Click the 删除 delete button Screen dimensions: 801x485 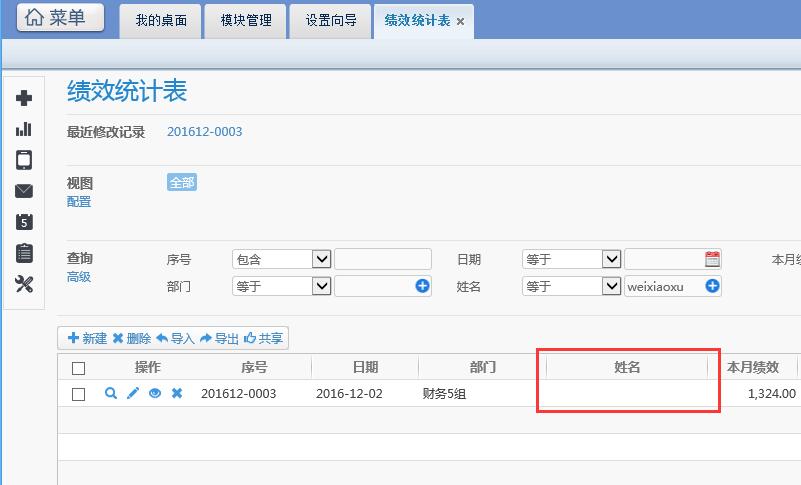132,338
